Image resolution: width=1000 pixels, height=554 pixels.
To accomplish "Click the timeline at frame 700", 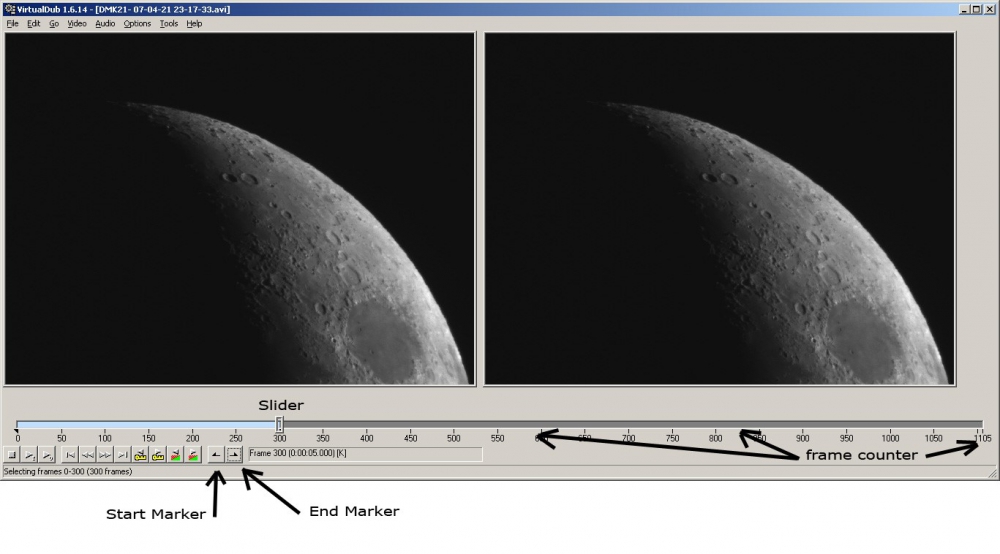I will click(628, 425).
